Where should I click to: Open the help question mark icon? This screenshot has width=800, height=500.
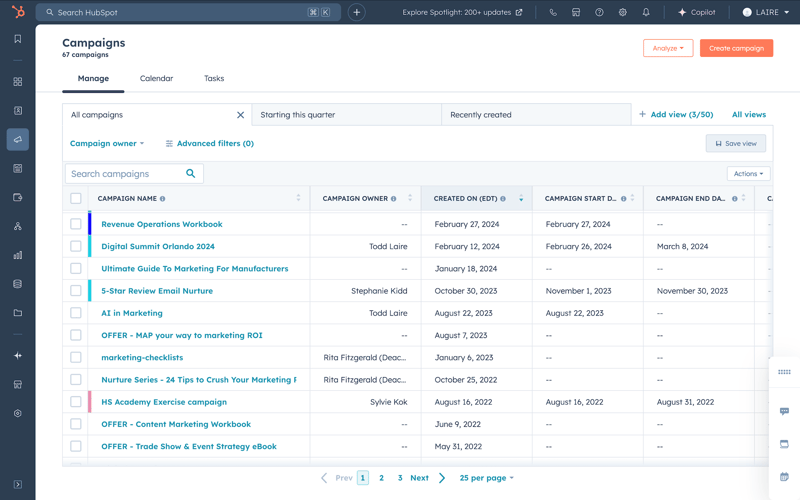pyautogui.click(x=599, y=12)
